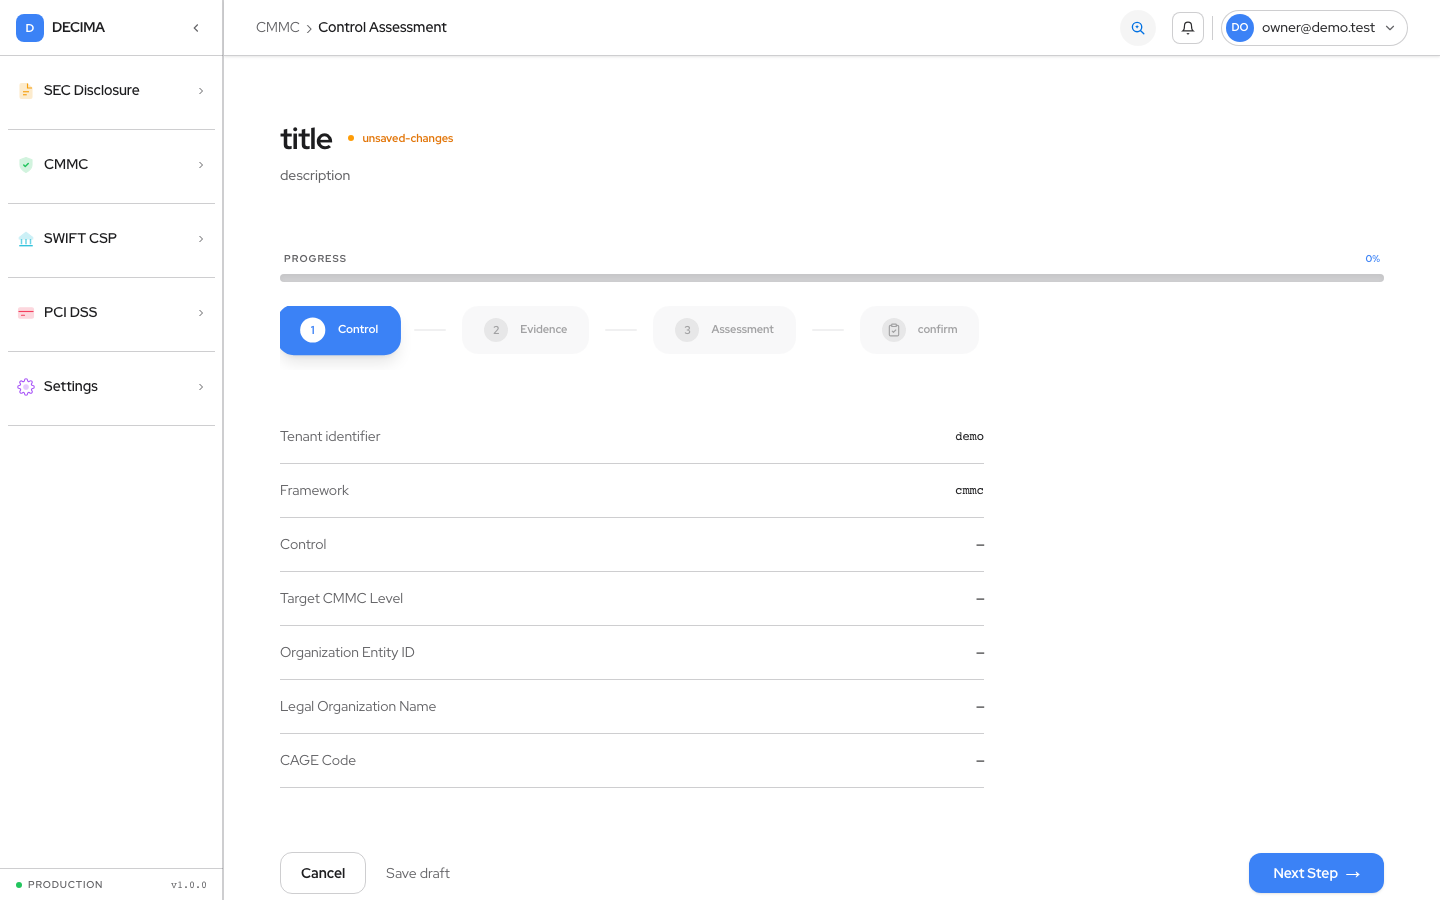1440x900 pixels.
Task: Open the owner@demo.test account dropdown
Action: pos(1314,28)
